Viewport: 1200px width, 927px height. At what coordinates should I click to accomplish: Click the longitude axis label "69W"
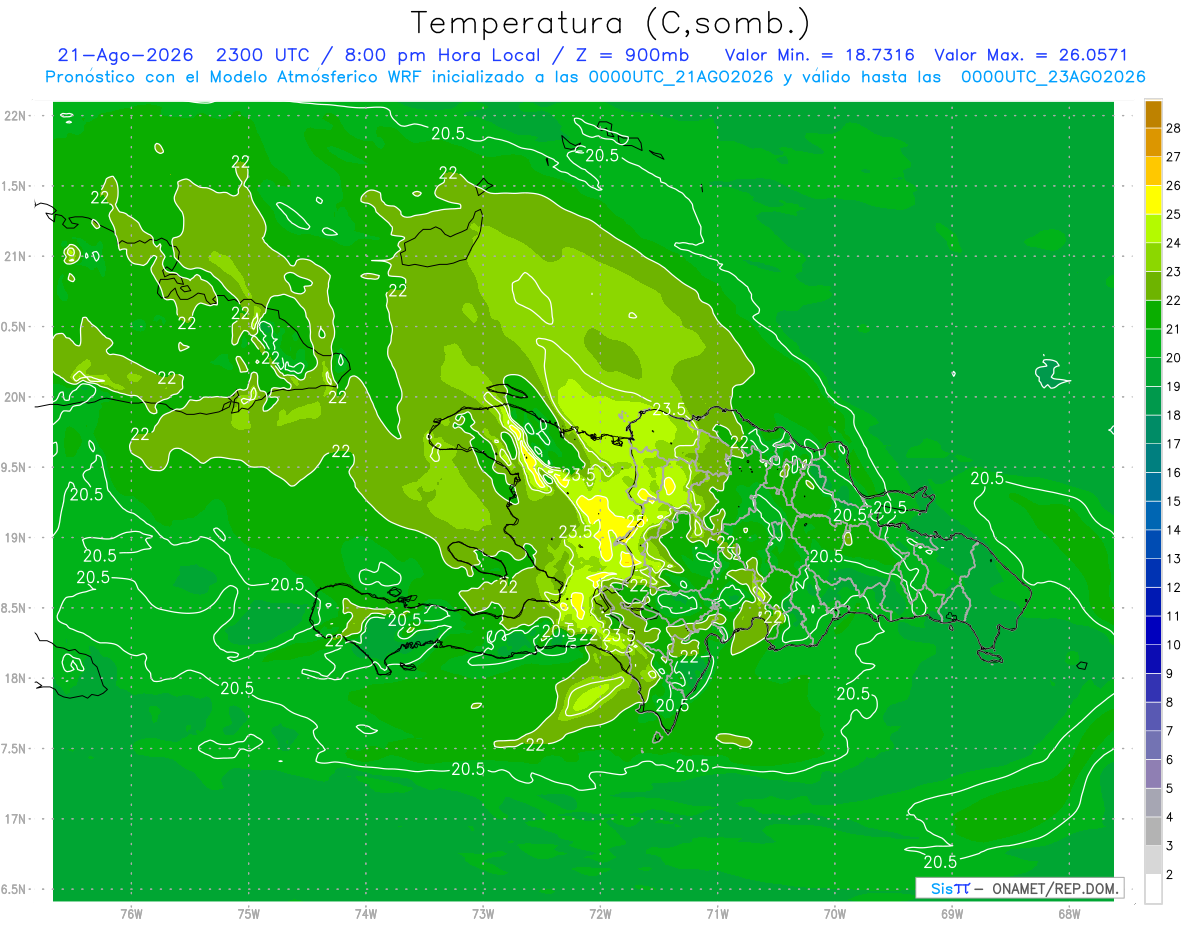pos(952,914)
